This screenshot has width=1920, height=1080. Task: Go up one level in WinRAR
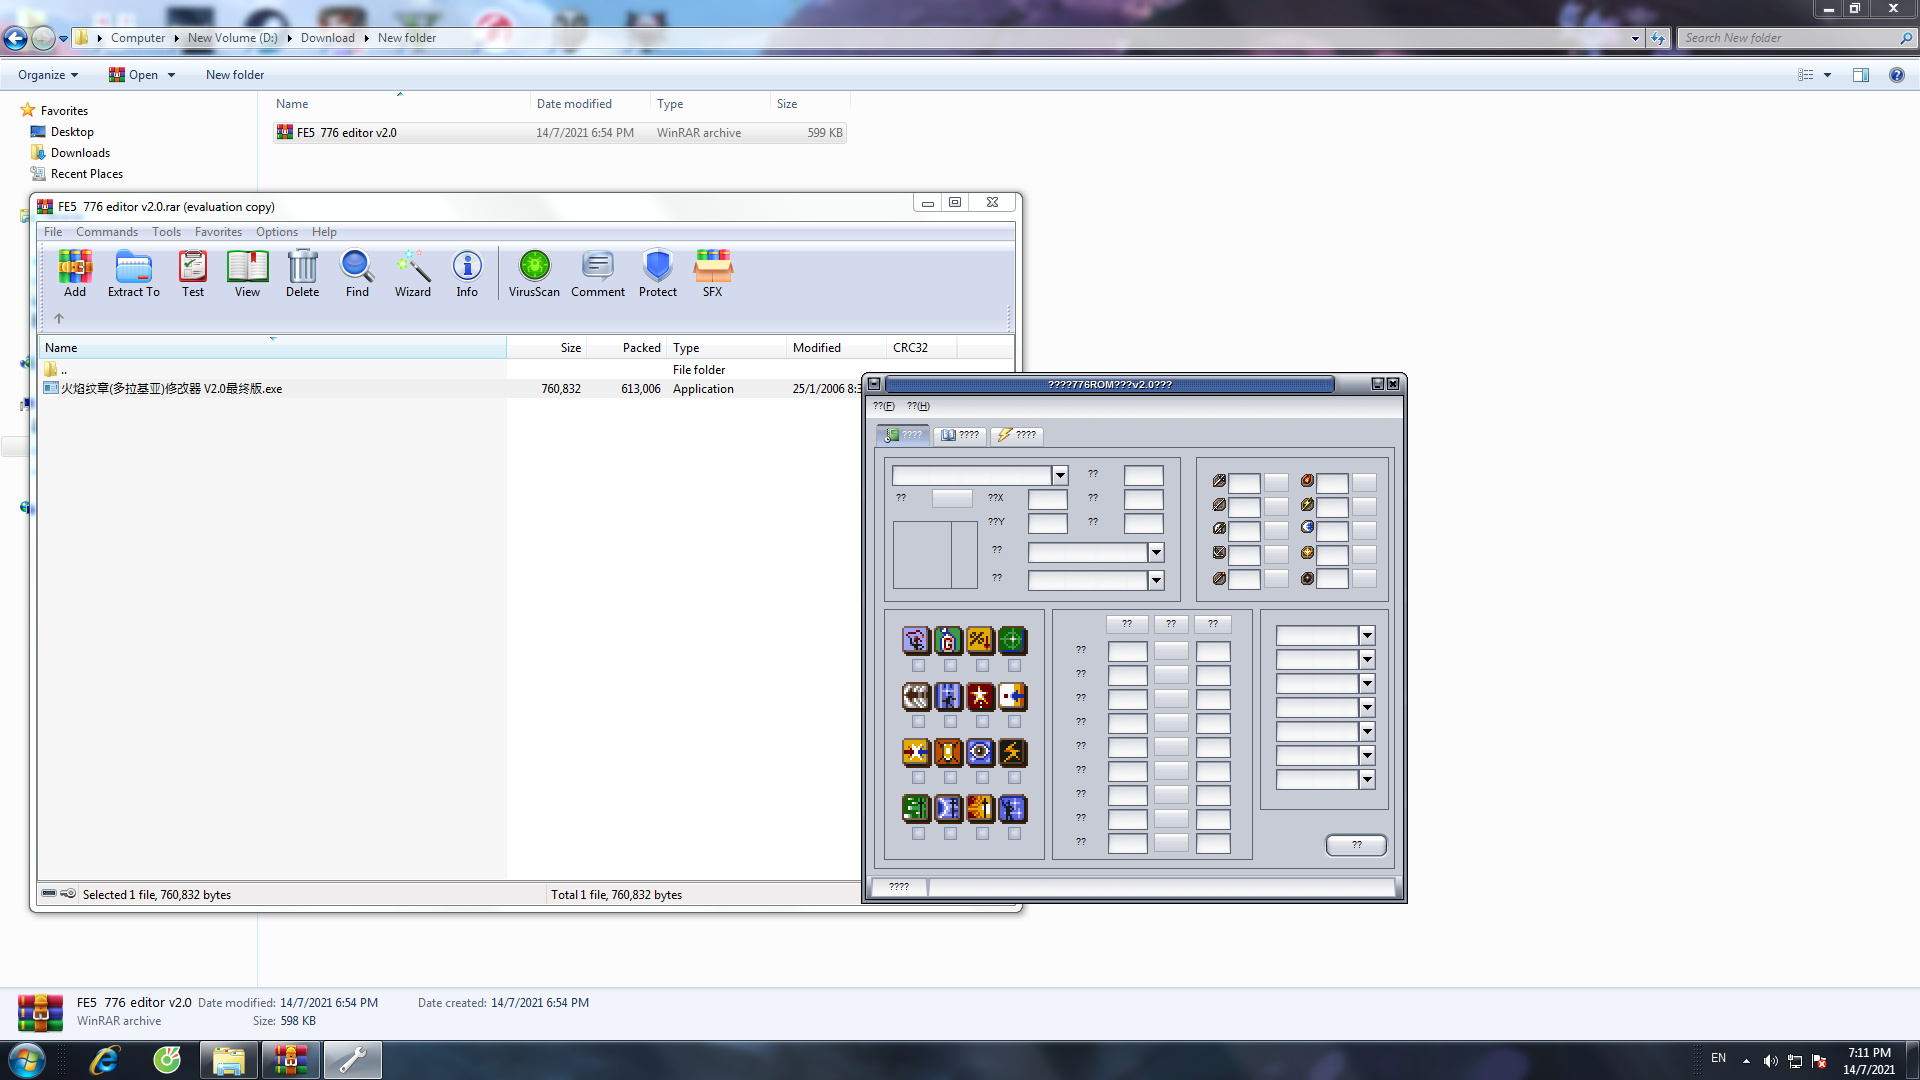59,318
